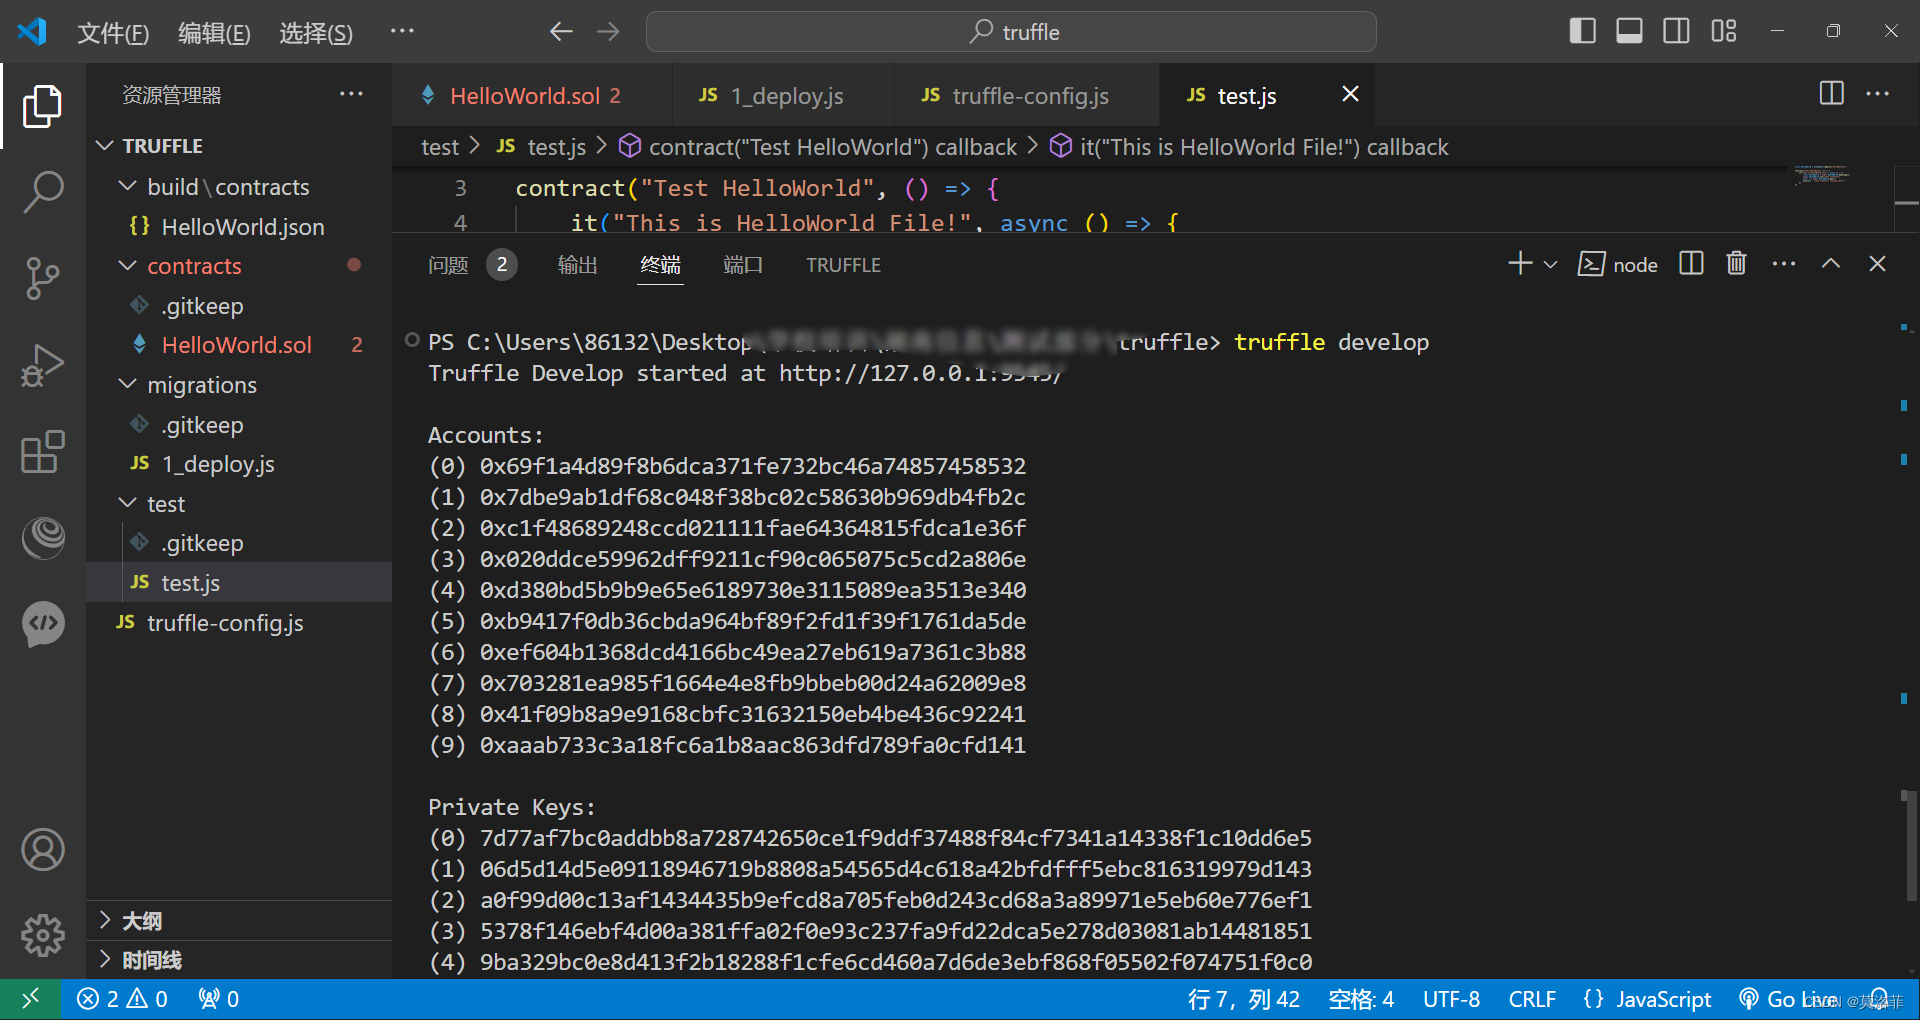Open the Run and Debug view
This screenshot has height=1020, width=1920.
[x=42, y=365]
